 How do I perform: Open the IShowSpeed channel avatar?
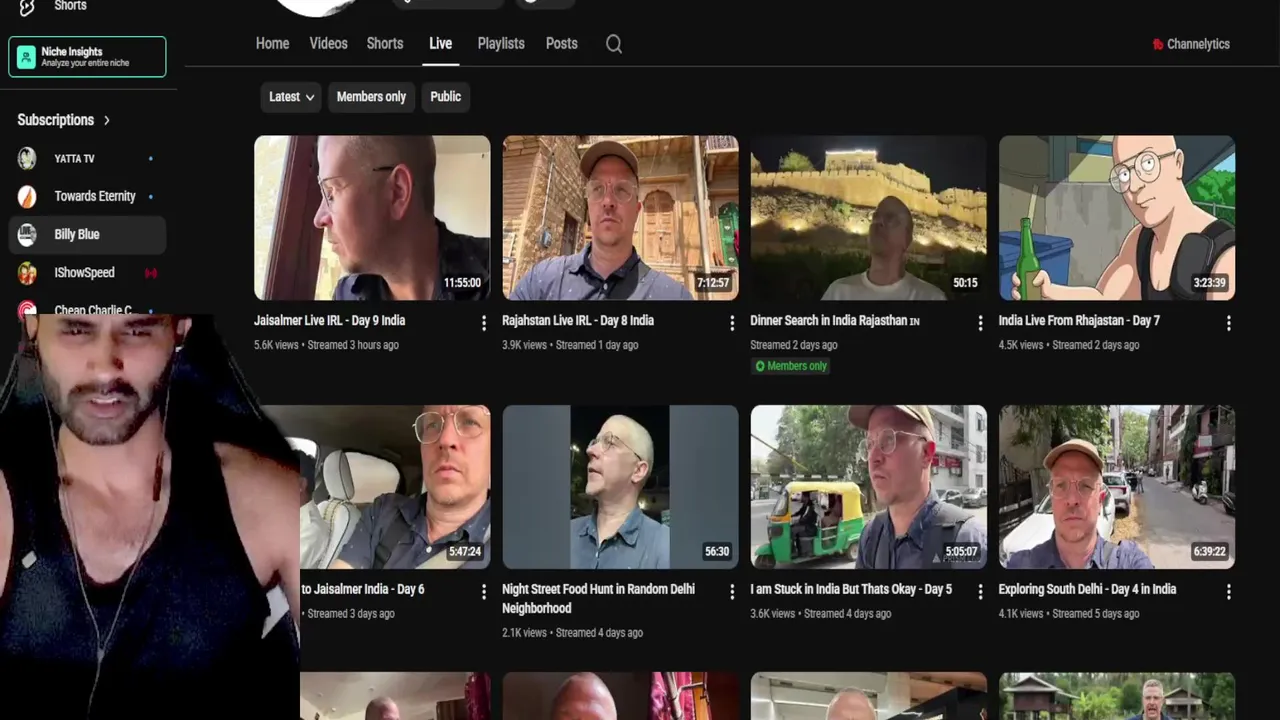click(27, 272)
